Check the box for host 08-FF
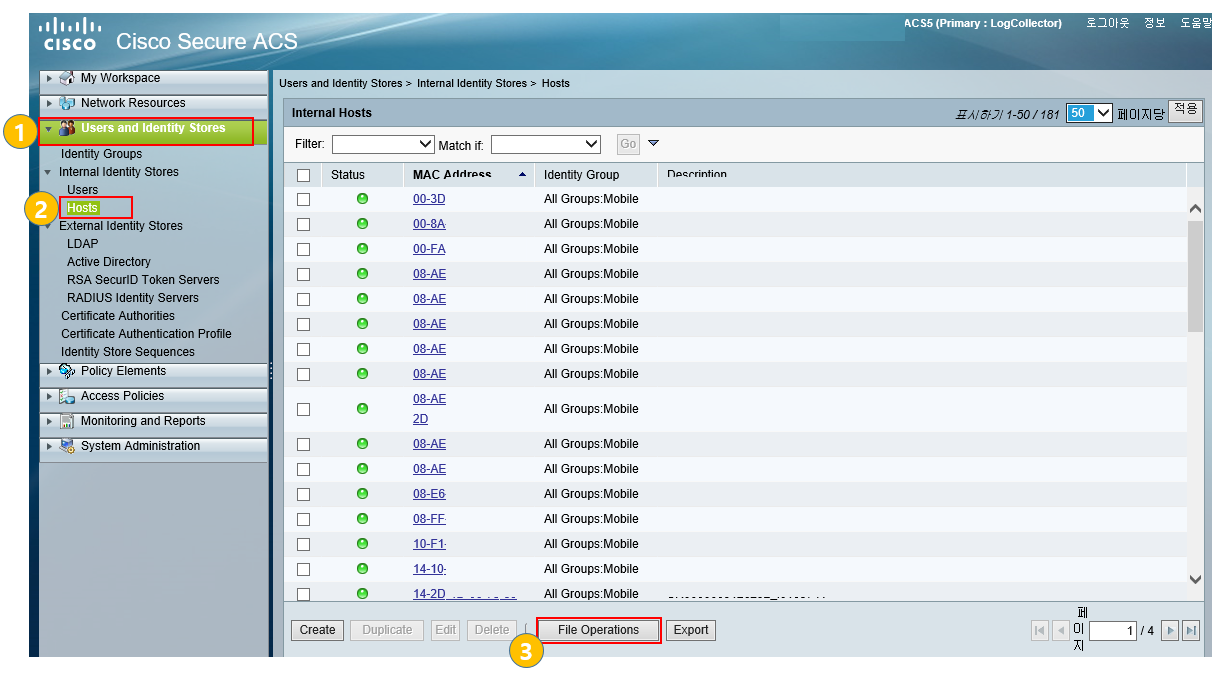 pyautogui.click(x=303, y=519)
